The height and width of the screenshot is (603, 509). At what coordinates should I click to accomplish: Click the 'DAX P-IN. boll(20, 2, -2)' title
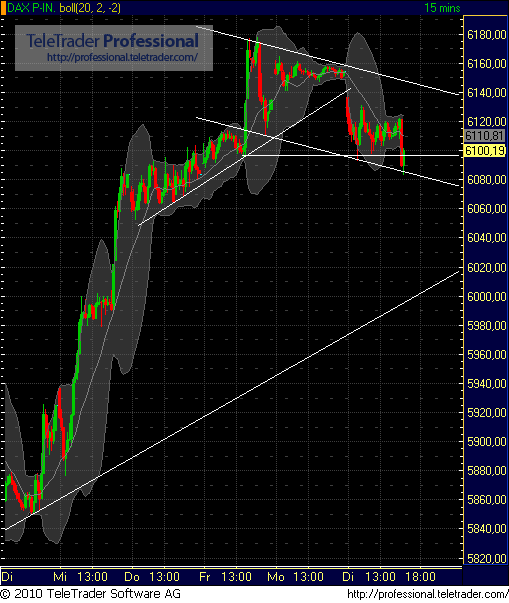pyautogui.click(x=64, y=8)
